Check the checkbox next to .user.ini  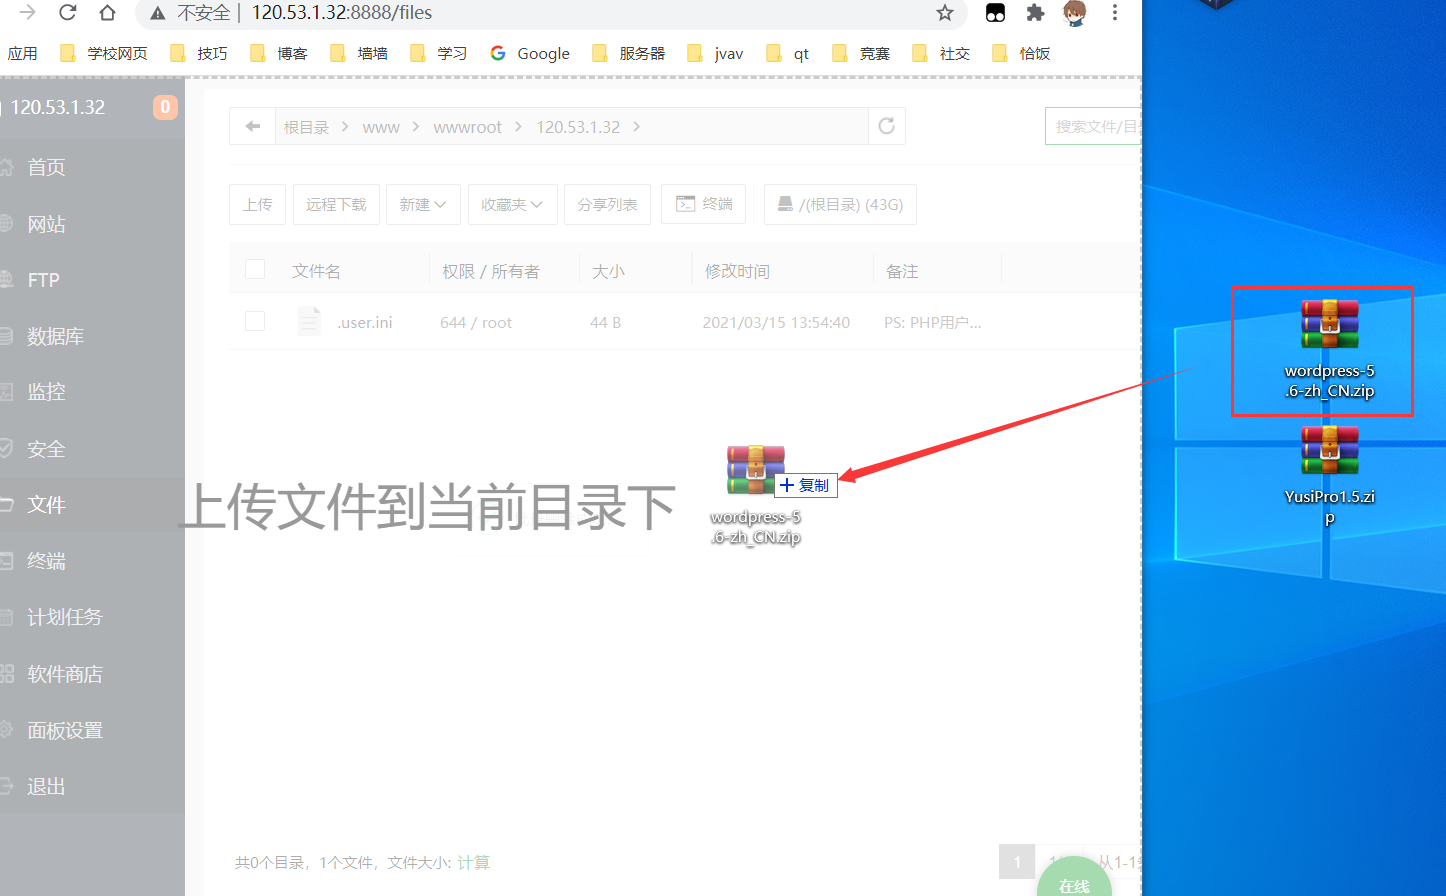[x=255, y=321]
